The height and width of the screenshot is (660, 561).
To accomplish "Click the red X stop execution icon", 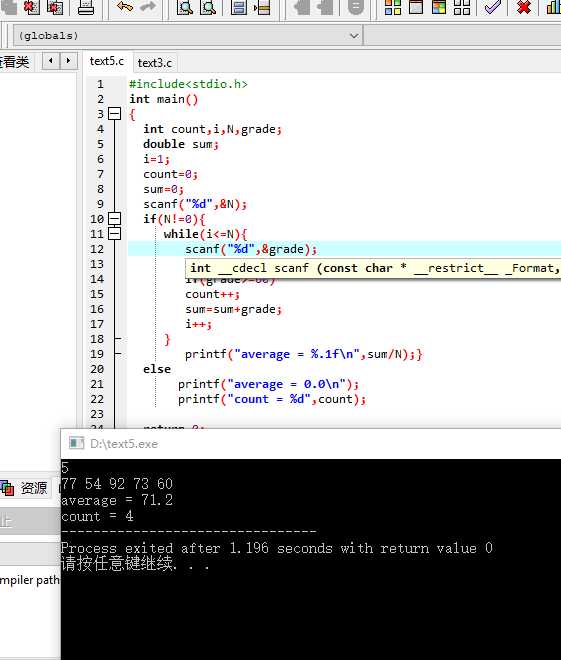I will coord(524,7).
